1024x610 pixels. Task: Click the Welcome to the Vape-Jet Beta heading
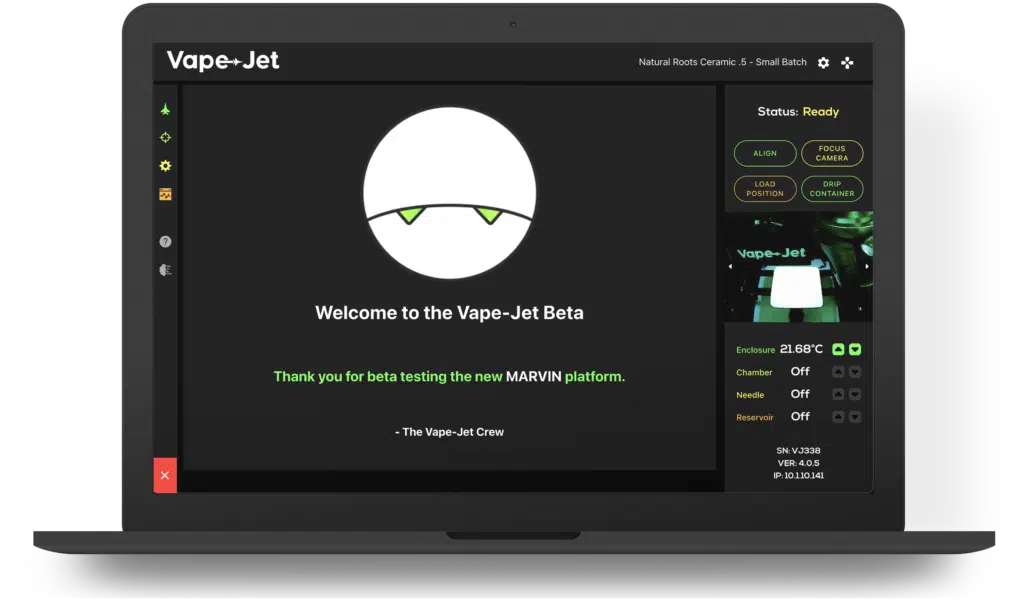tap(449, 313)
